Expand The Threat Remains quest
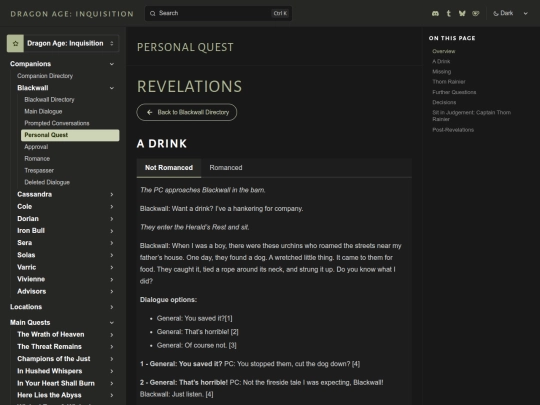Viewport: 540px width, 405px height. pos(112,347)
